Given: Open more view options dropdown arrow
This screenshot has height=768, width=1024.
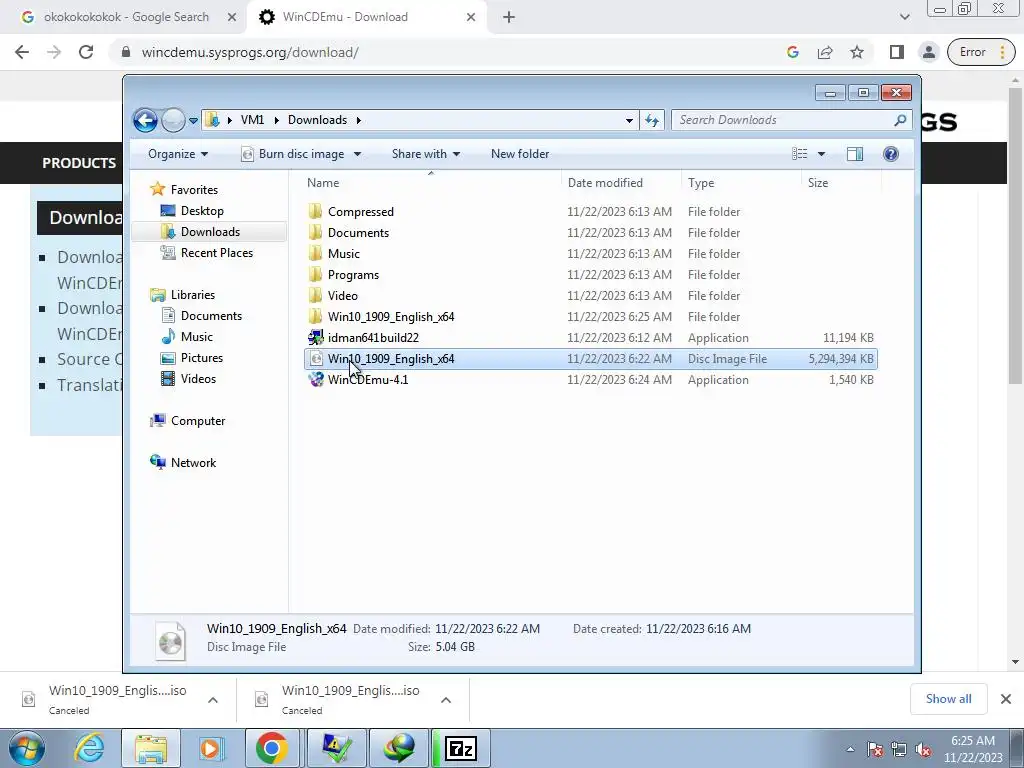Looking at the screenshot, I should coord(822,154).
